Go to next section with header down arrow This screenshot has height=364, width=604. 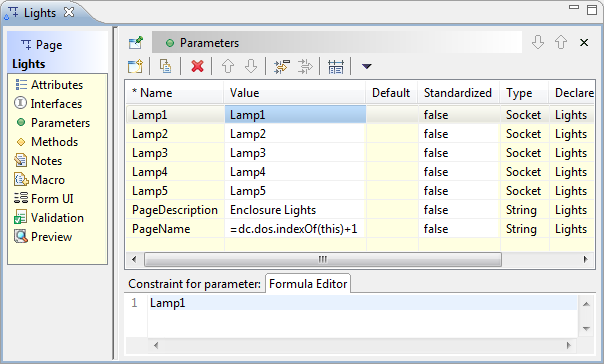point(538,42)
